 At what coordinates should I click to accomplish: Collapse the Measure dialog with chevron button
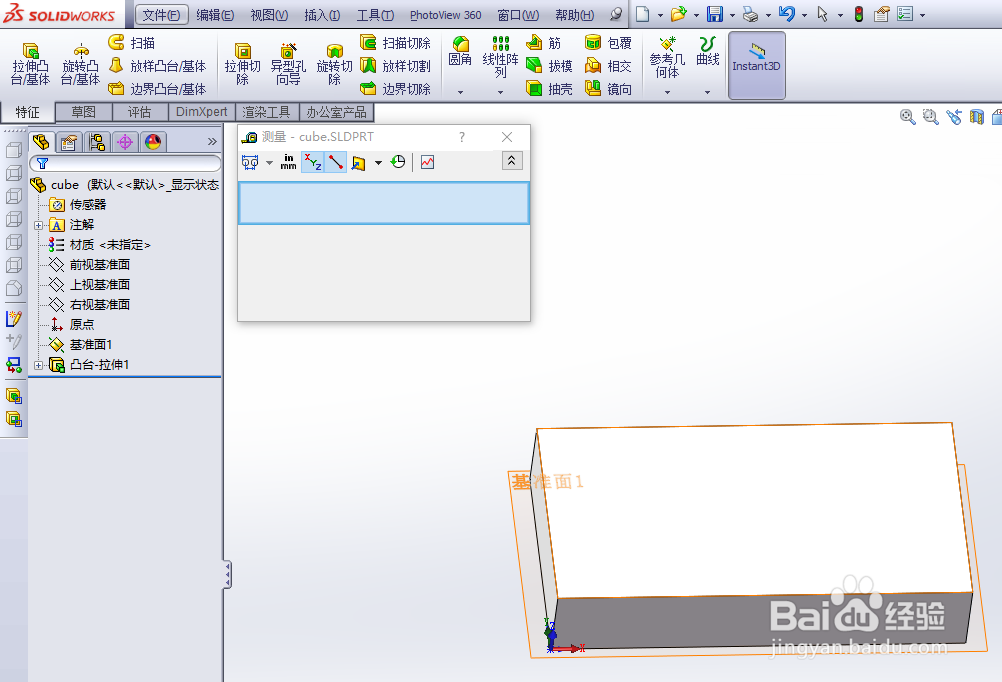pyautogui.click(x=512, y=161)
